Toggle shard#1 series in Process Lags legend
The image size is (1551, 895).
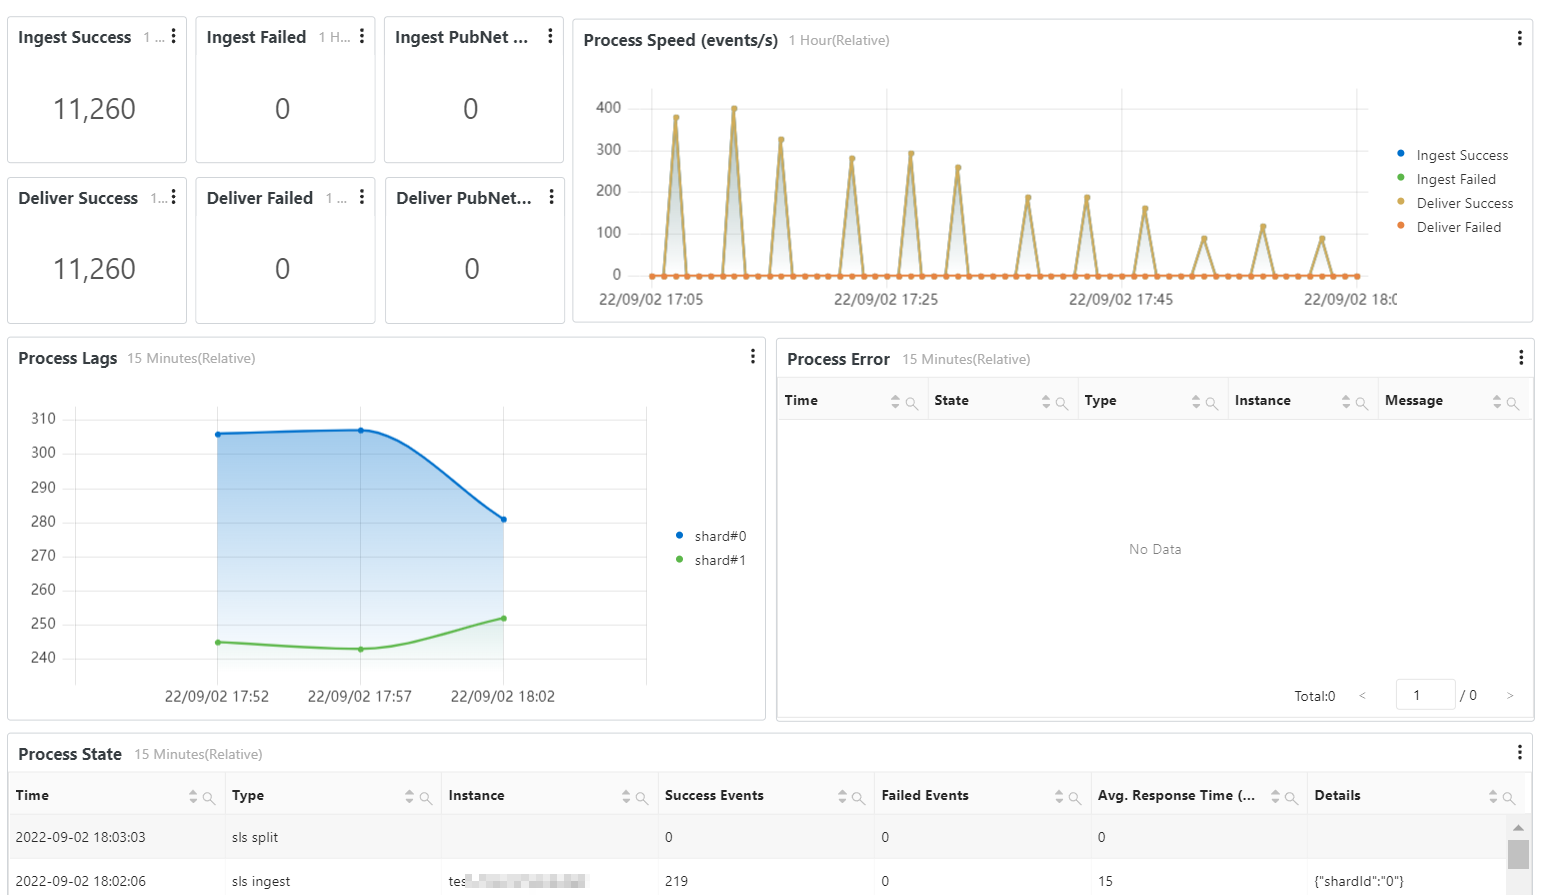pyautogui.click(x=711, y=560)
